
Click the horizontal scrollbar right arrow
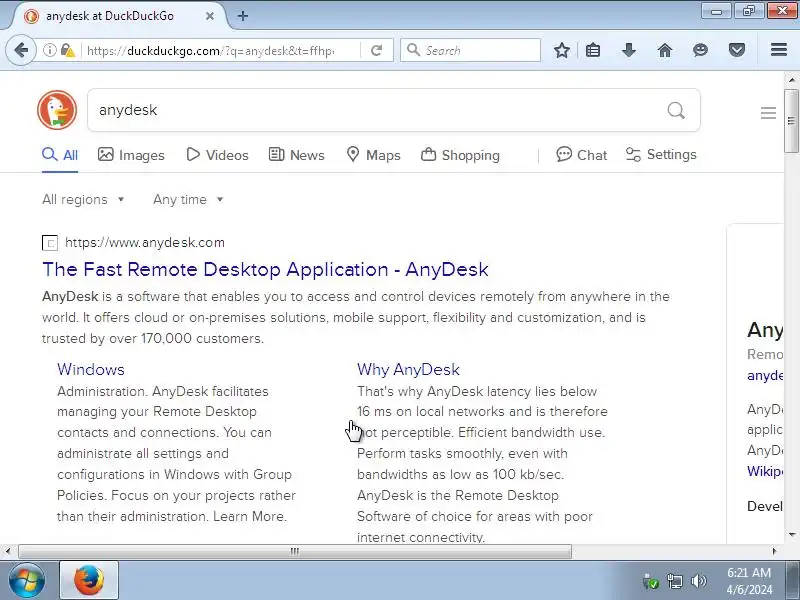774,551
